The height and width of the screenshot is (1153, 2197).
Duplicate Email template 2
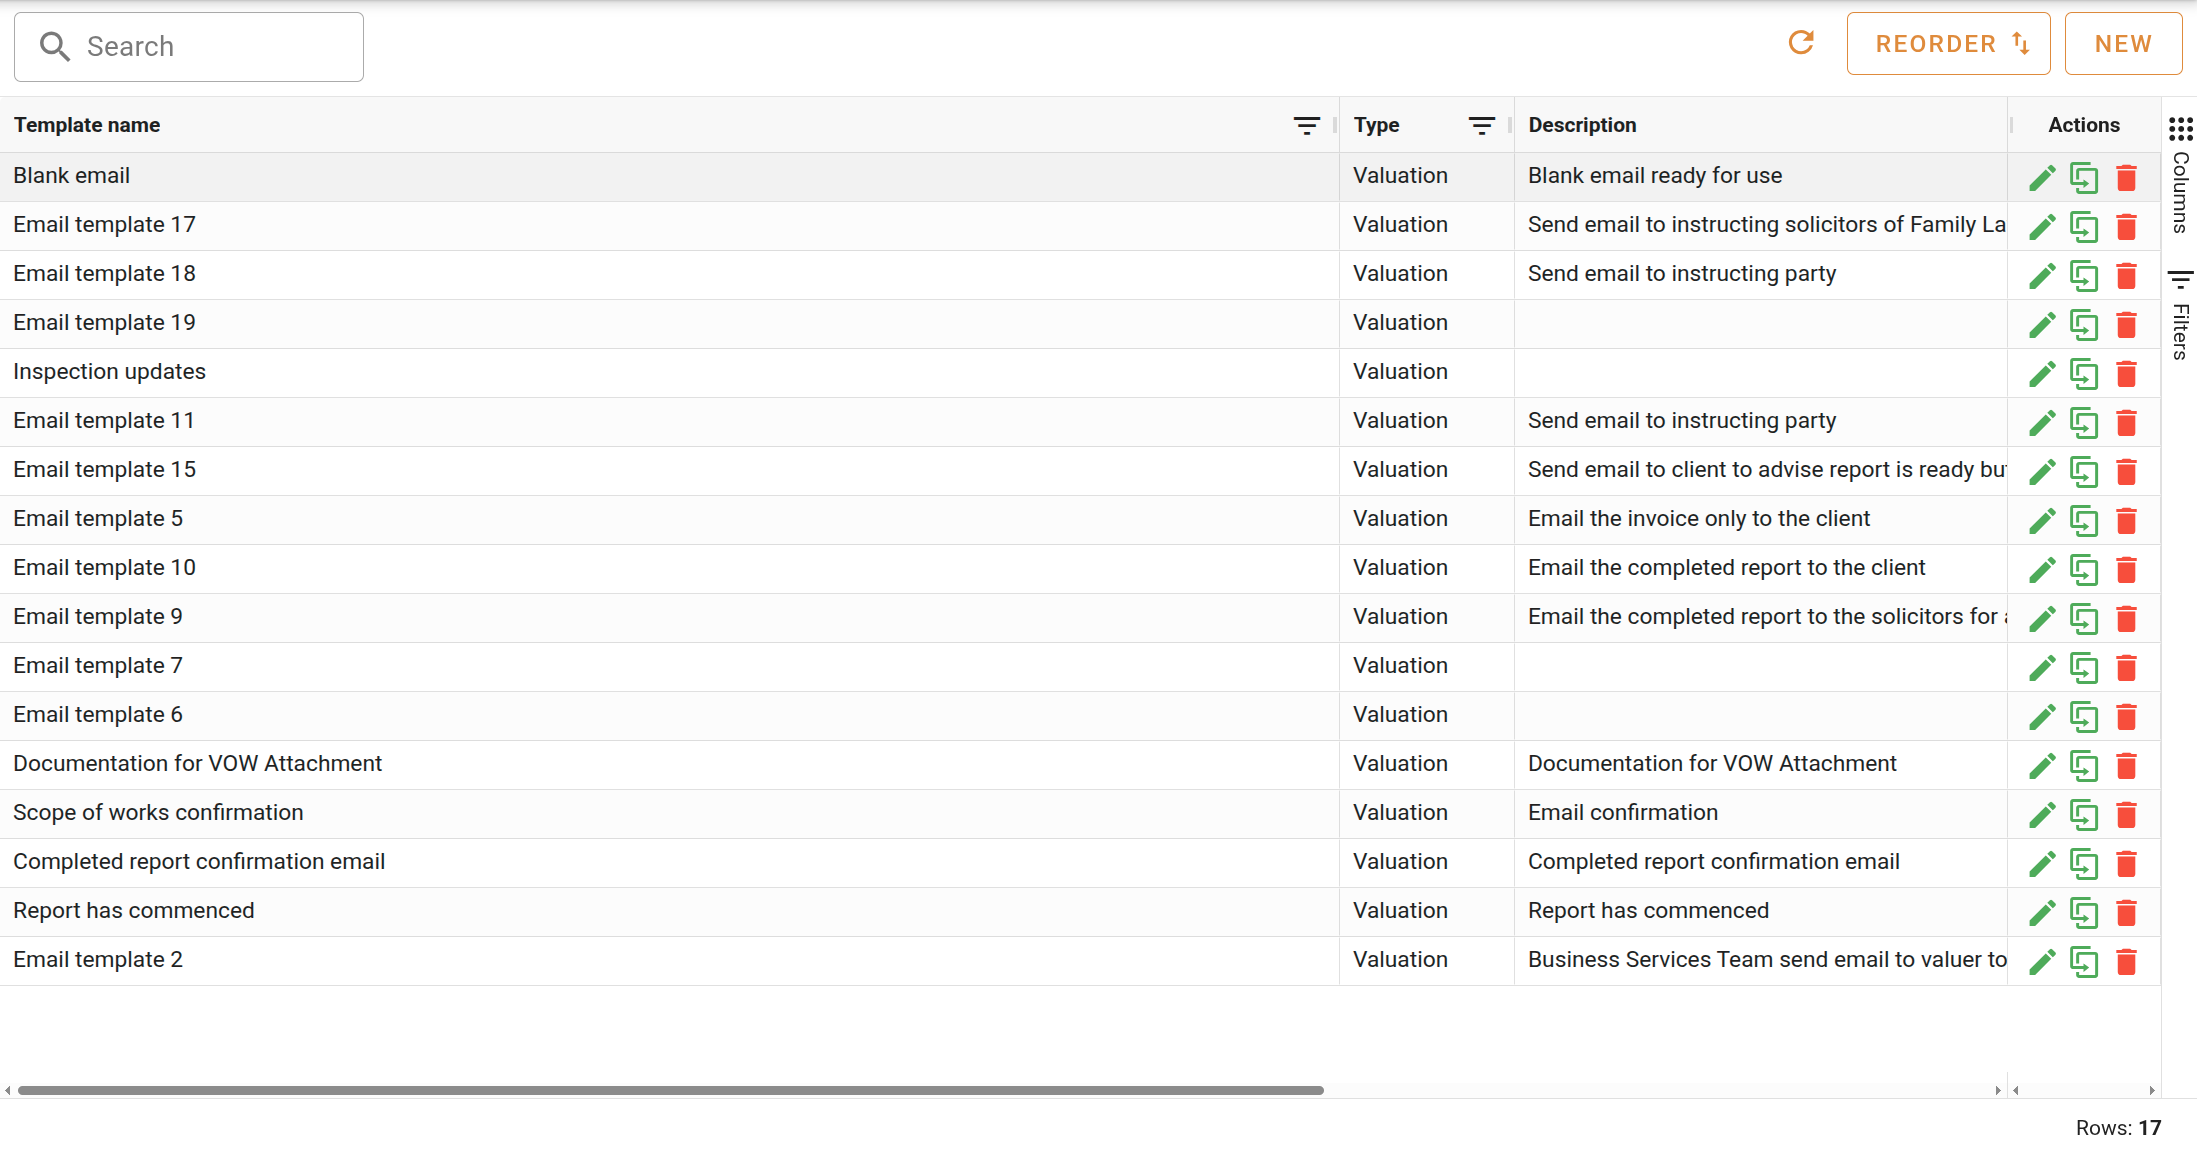click(x=2084, y=962)
